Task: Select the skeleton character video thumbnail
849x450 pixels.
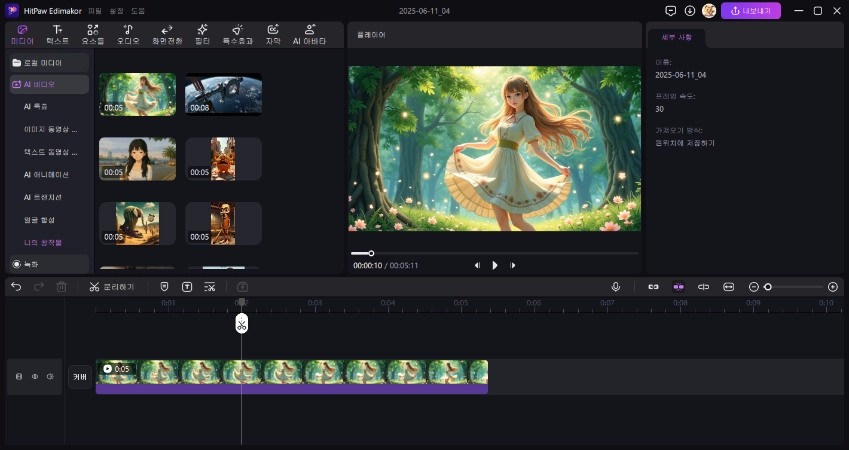Action: click(x=224, y=223)
